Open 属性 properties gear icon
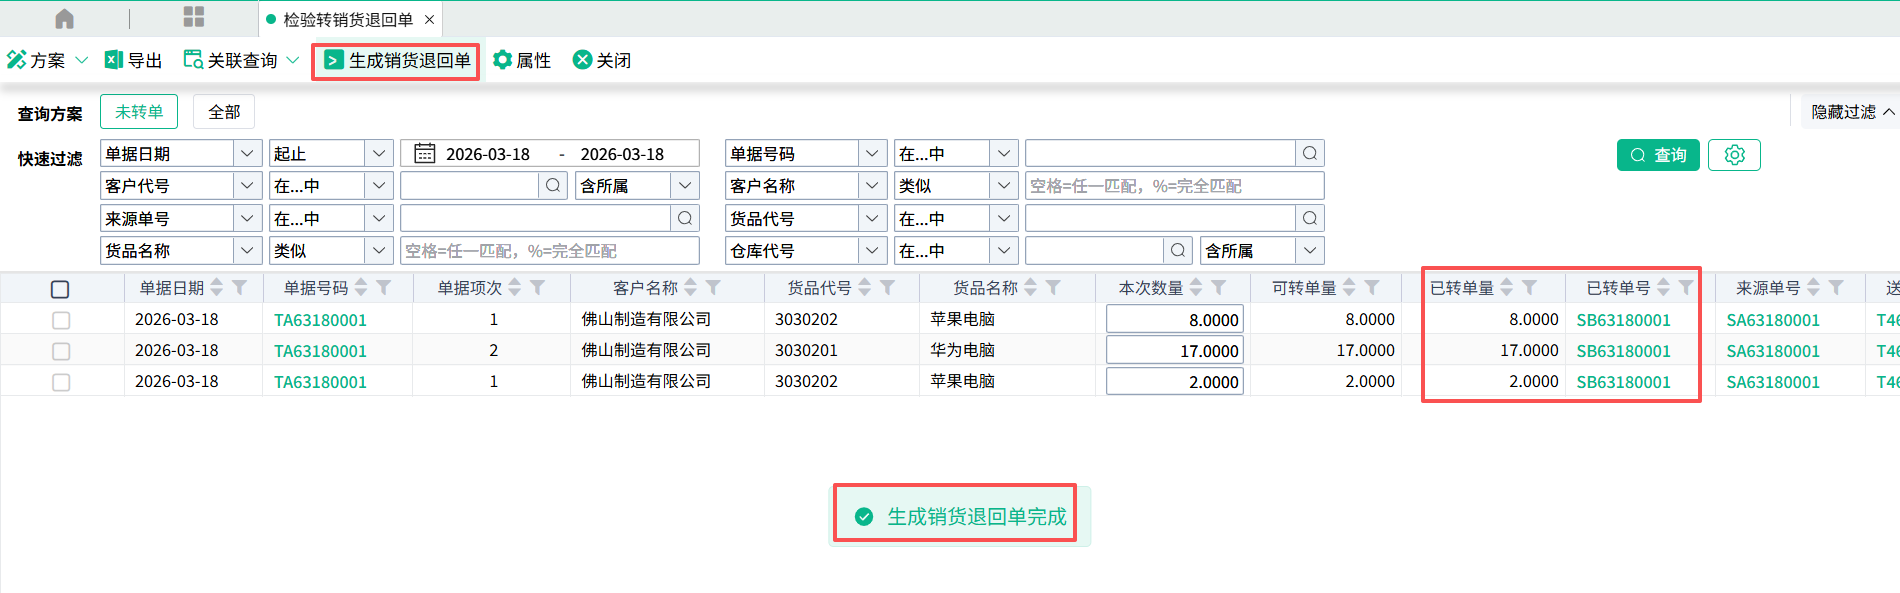This screenshot has width=1900, height=593. [503, 60]
